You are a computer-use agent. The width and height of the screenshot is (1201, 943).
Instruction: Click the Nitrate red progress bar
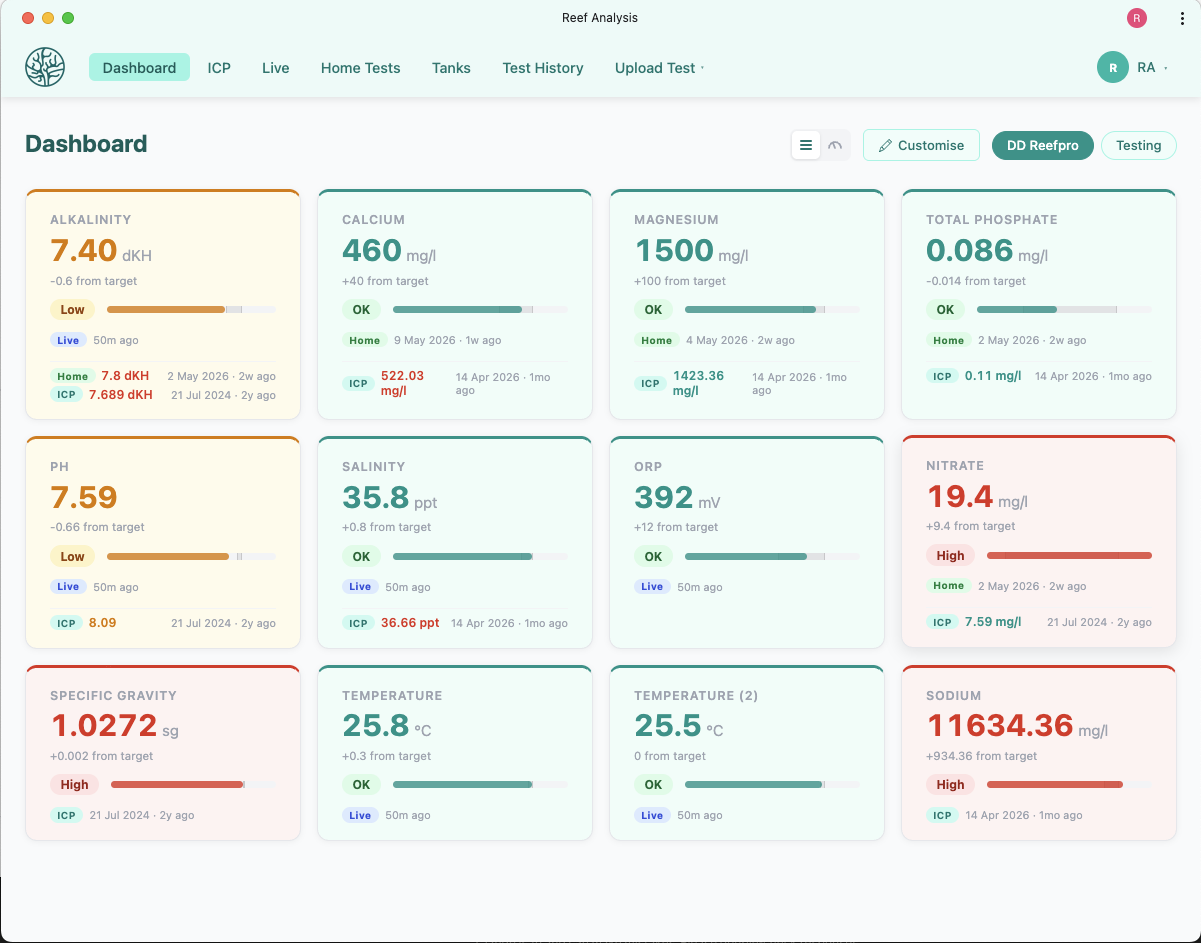[x=1069, y=556]
